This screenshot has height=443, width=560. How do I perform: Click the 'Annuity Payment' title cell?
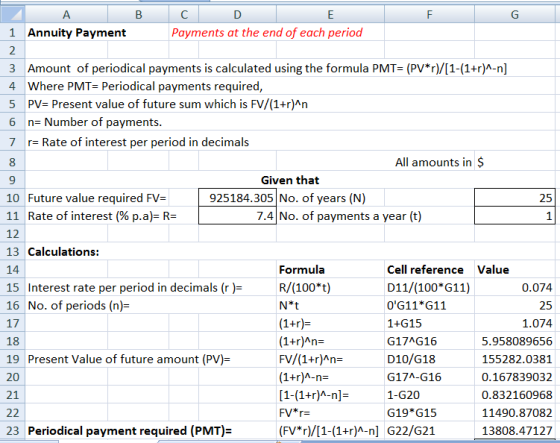point(77,33)
